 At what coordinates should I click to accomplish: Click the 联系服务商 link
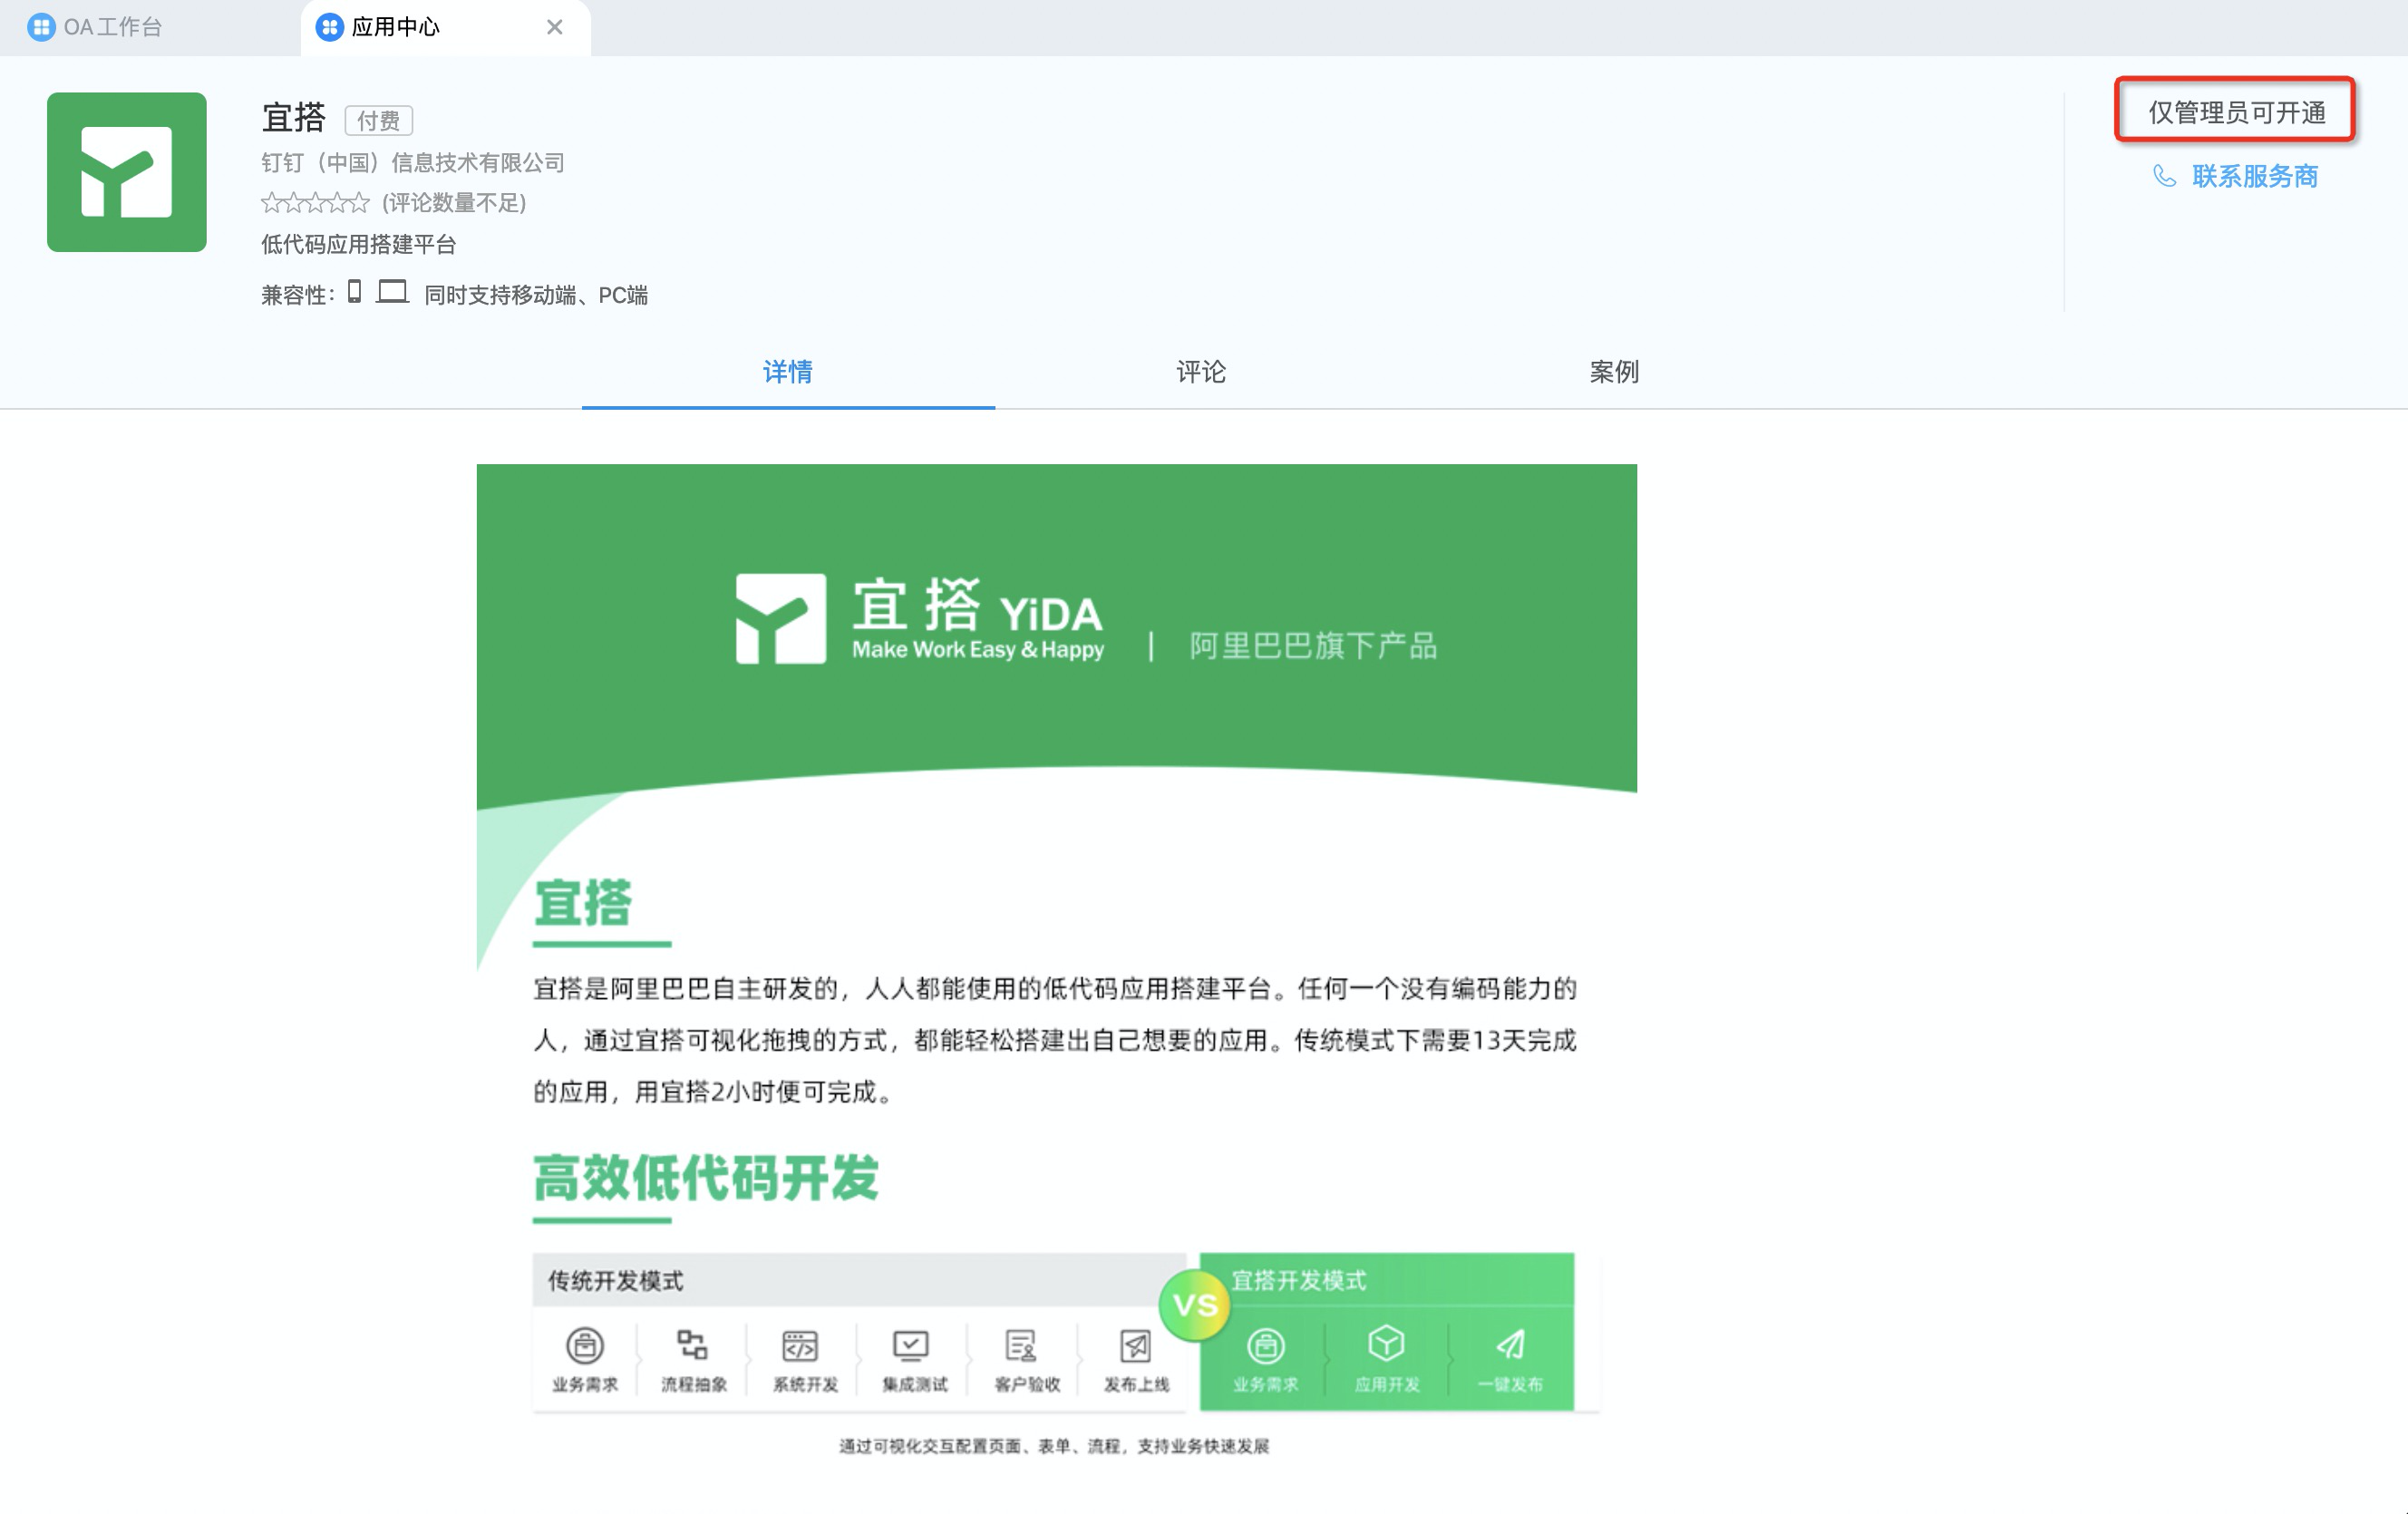pyautogui.click(x=2254, y=176)
